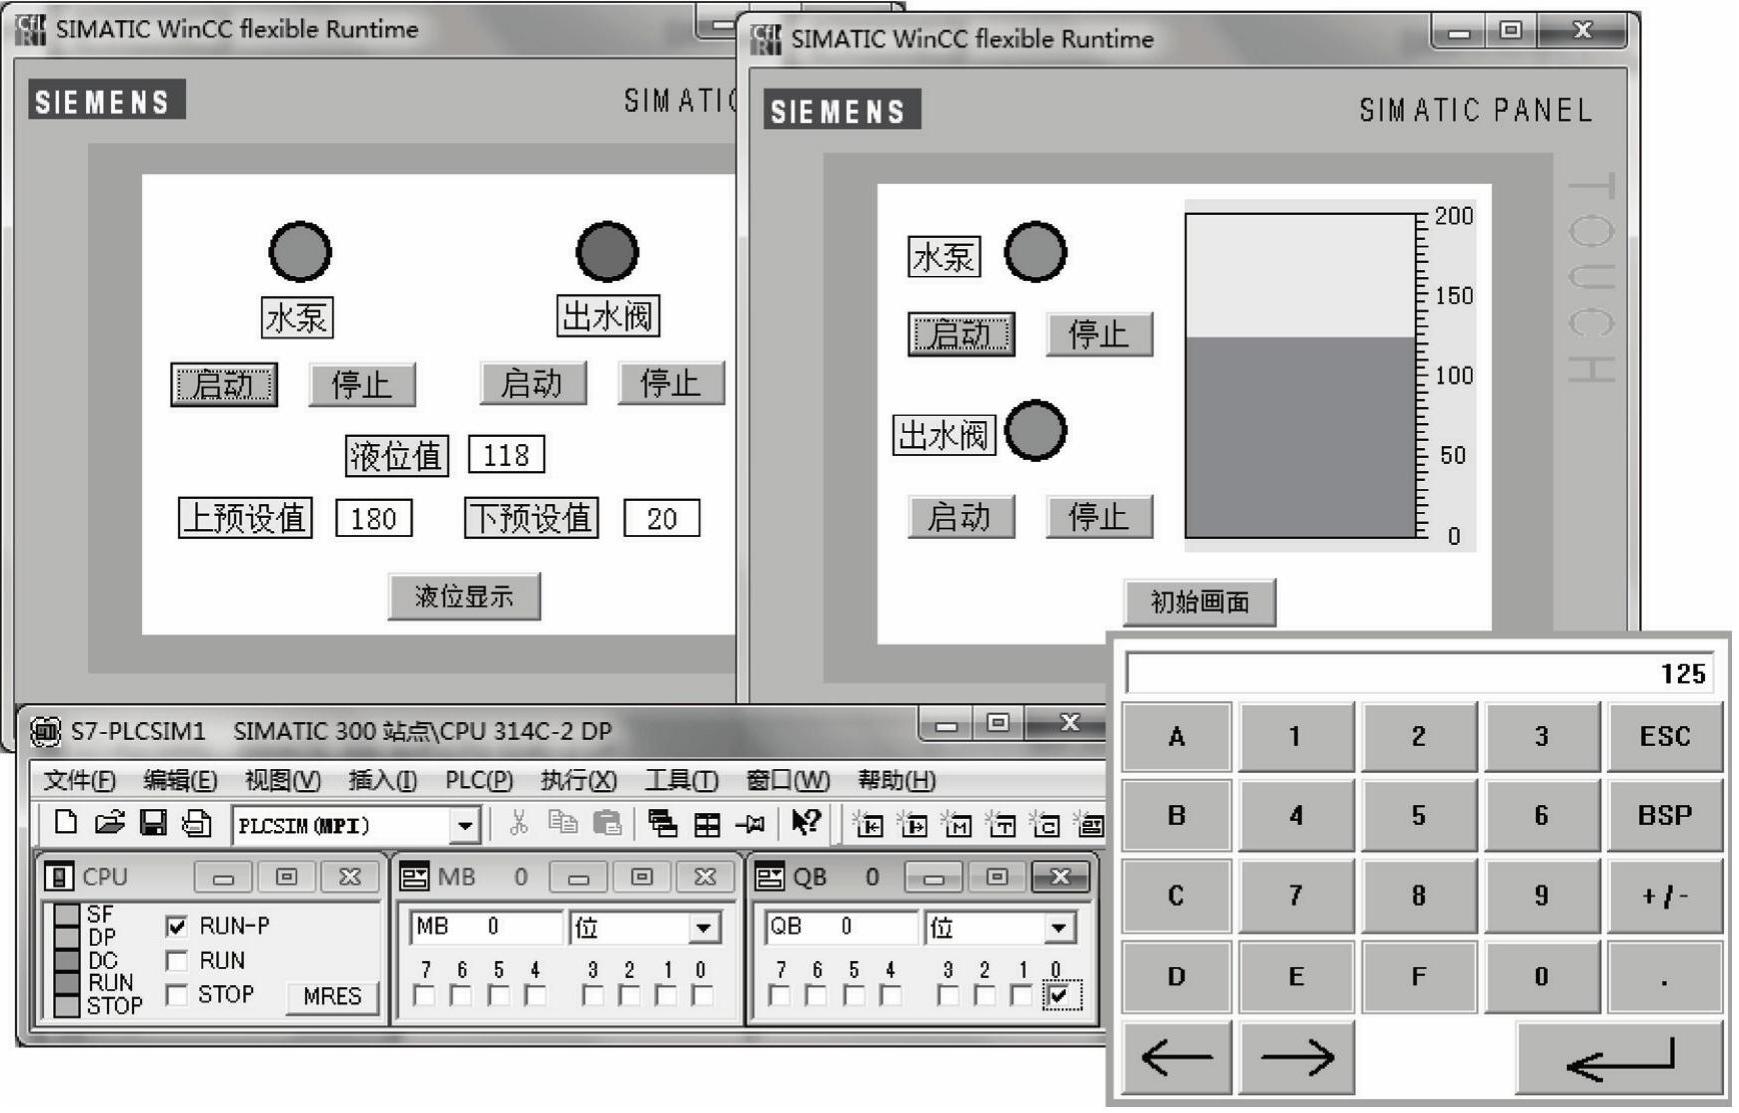
Task: Open the MB 0 format dropdown
Action: coord(704,928)
